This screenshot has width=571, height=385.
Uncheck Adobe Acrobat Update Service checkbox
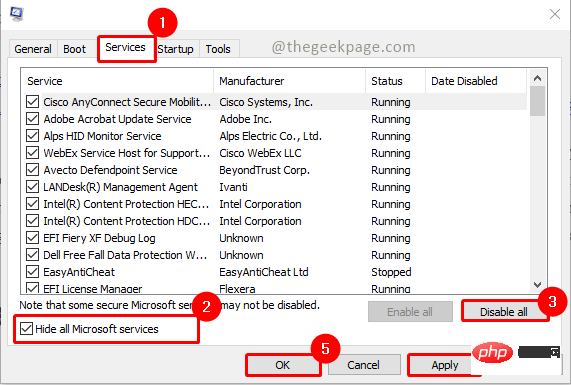(x=32, y=119)
